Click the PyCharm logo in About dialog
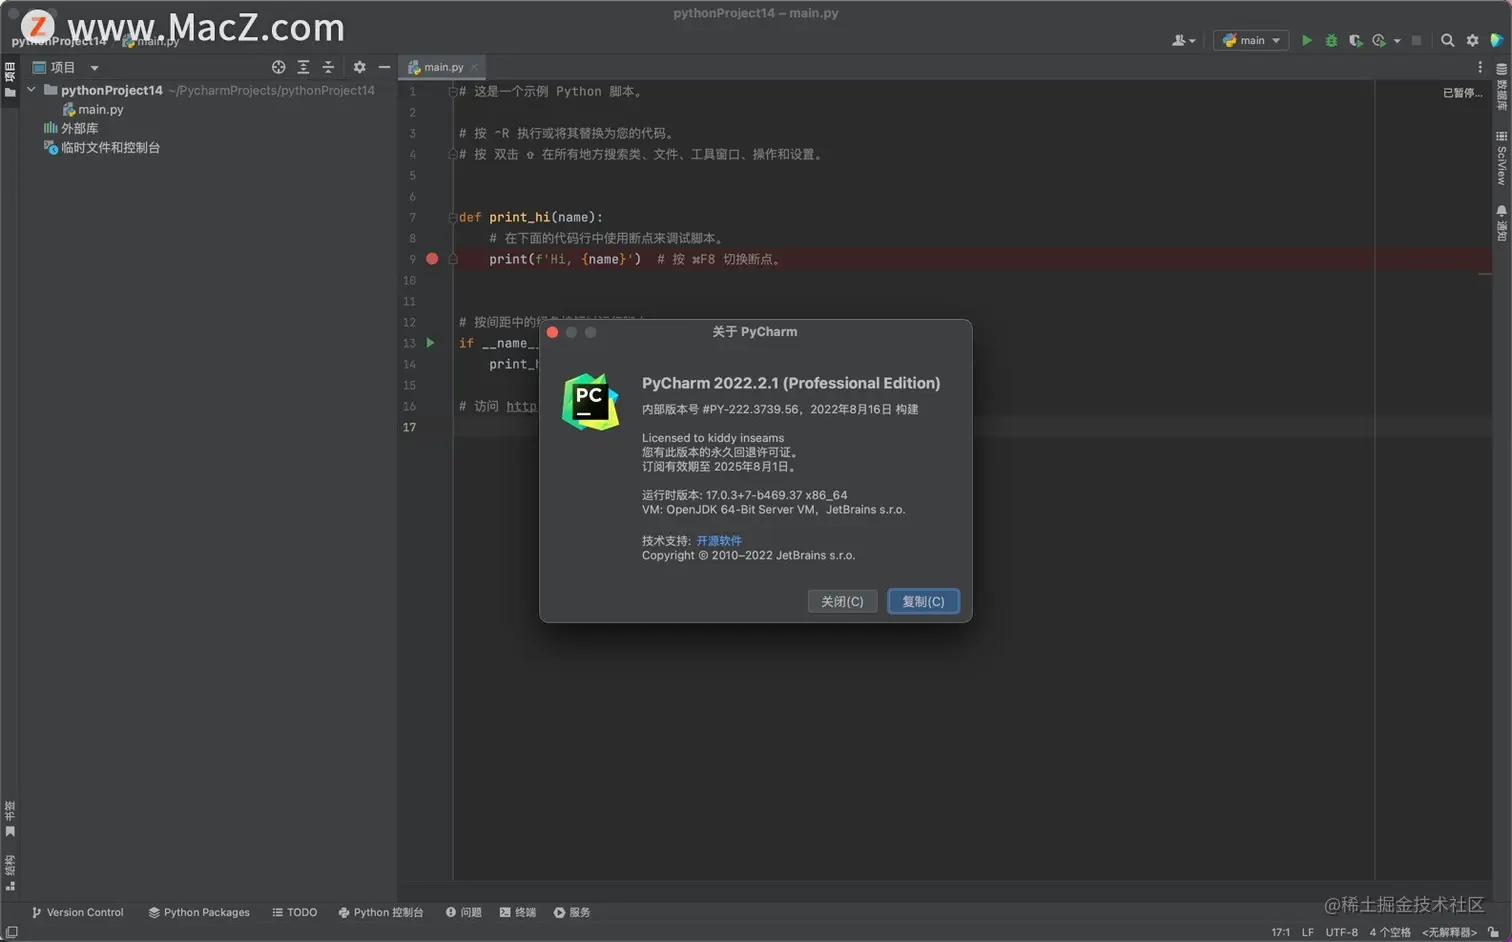 [x=590, y=402]
